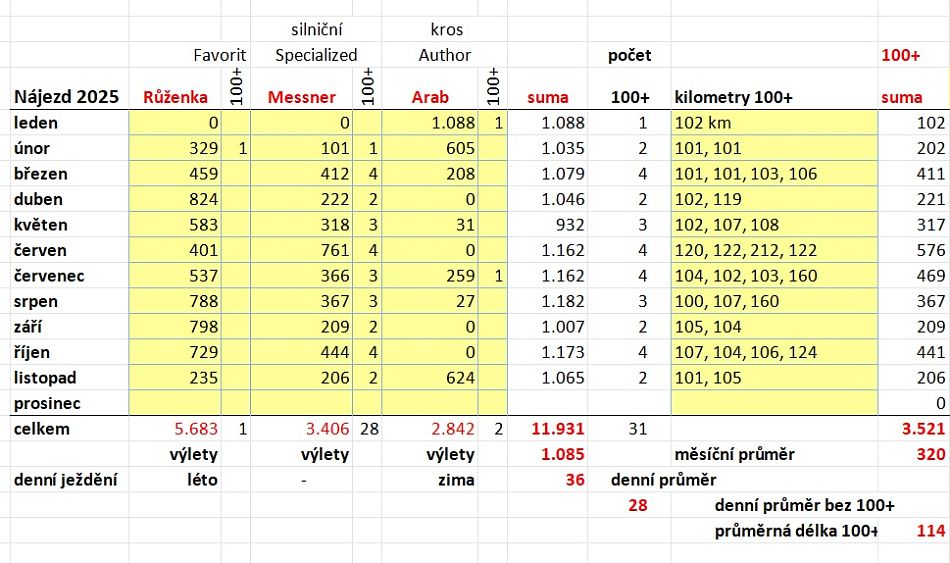Select the Messner column header cell
The height and width of the screenshot is (563, 950).
pyautogui.click(x=300, y=97)
